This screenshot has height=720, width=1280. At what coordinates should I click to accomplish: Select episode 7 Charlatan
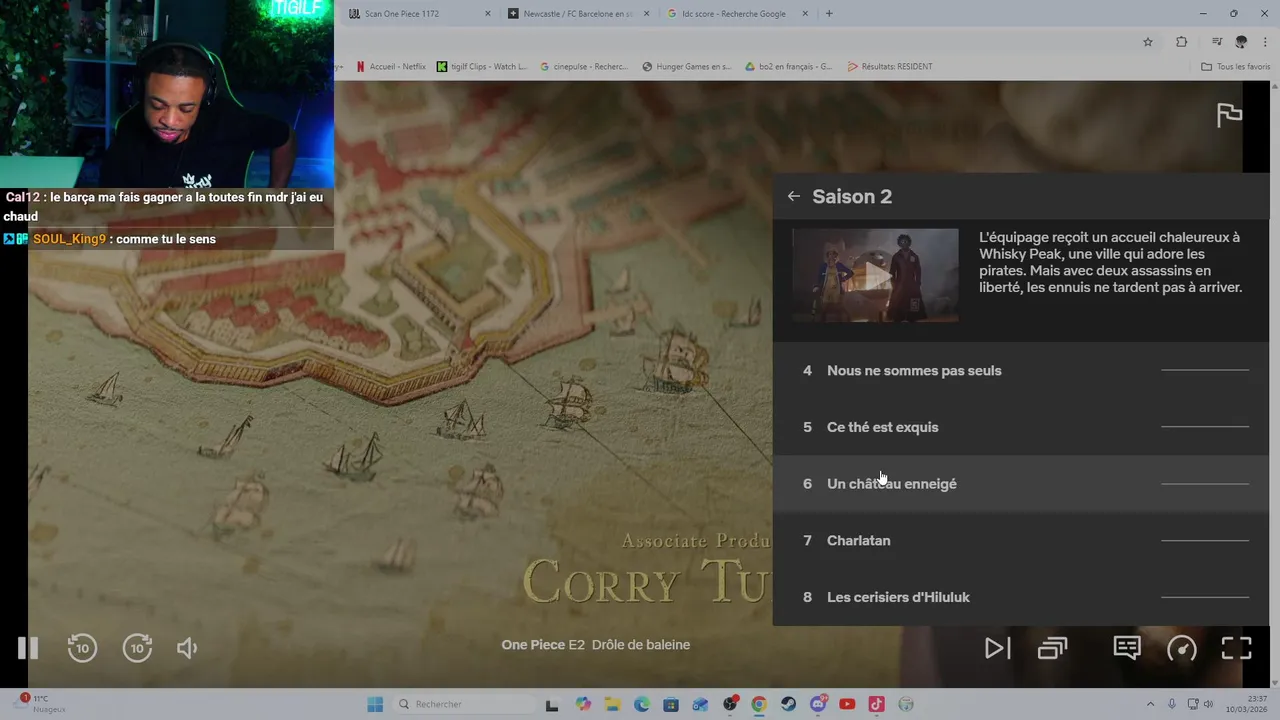tap(1020, 540)
